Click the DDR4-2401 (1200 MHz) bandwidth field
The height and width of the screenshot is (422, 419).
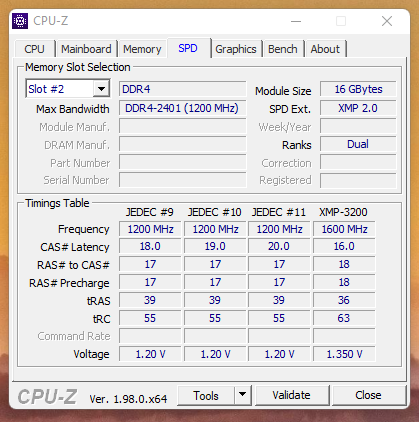(x=183, y=108)
